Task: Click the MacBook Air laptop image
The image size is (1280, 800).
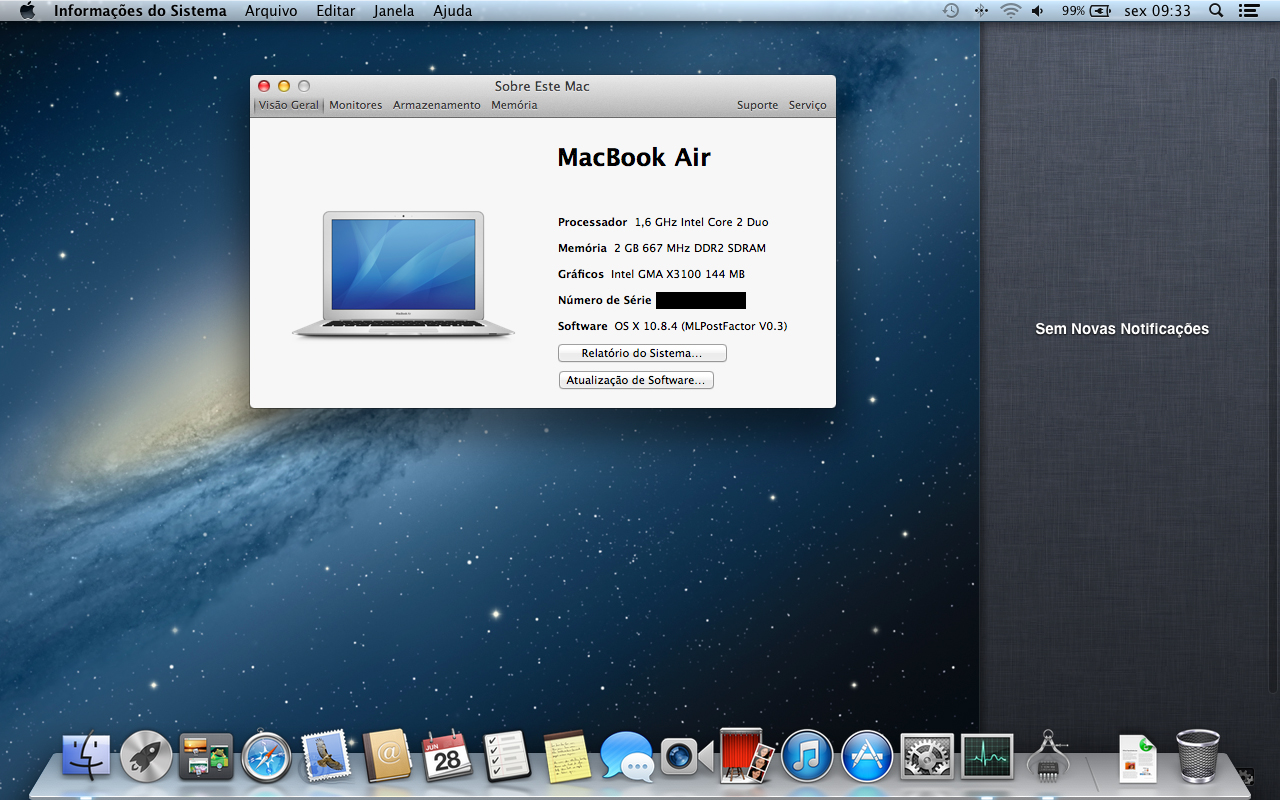Action: click(x=403, y=275)
